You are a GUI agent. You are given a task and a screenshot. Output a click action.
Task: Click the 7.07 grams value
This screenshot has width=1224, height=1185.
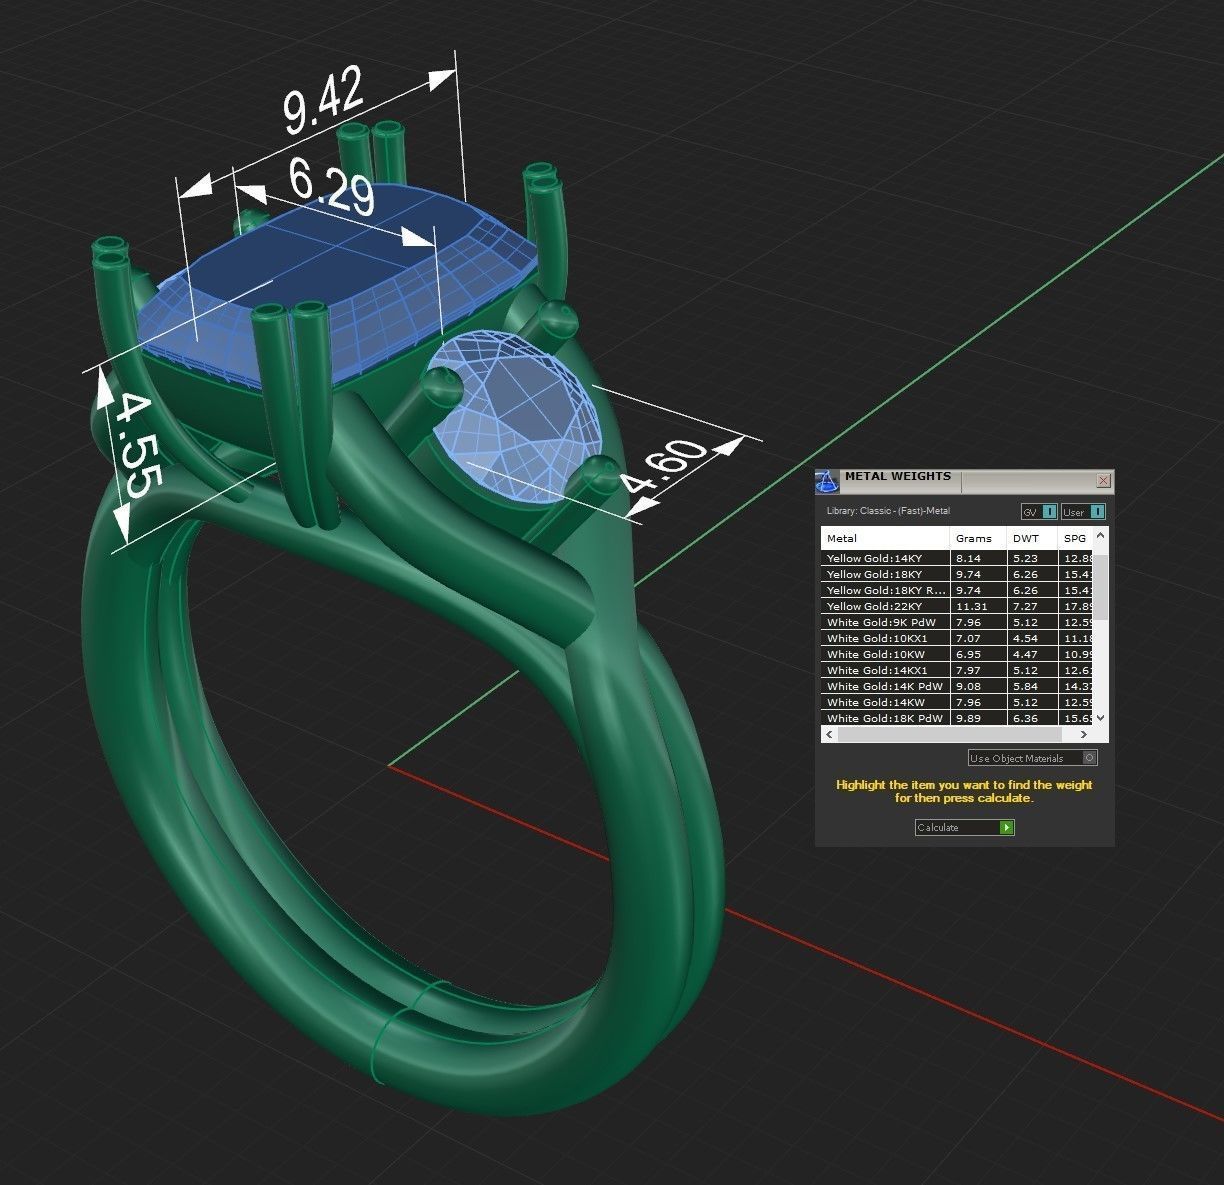click(968, 638)
